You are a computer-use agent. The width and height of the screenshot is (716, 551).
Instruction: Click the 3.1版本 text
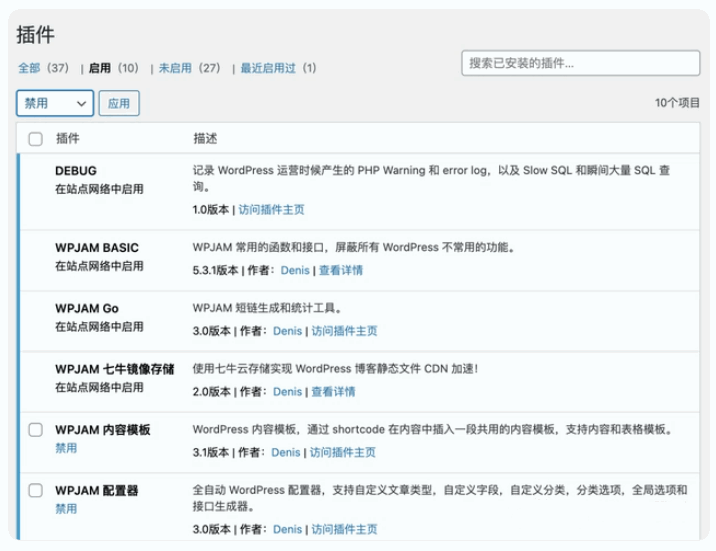click(211, 452)
